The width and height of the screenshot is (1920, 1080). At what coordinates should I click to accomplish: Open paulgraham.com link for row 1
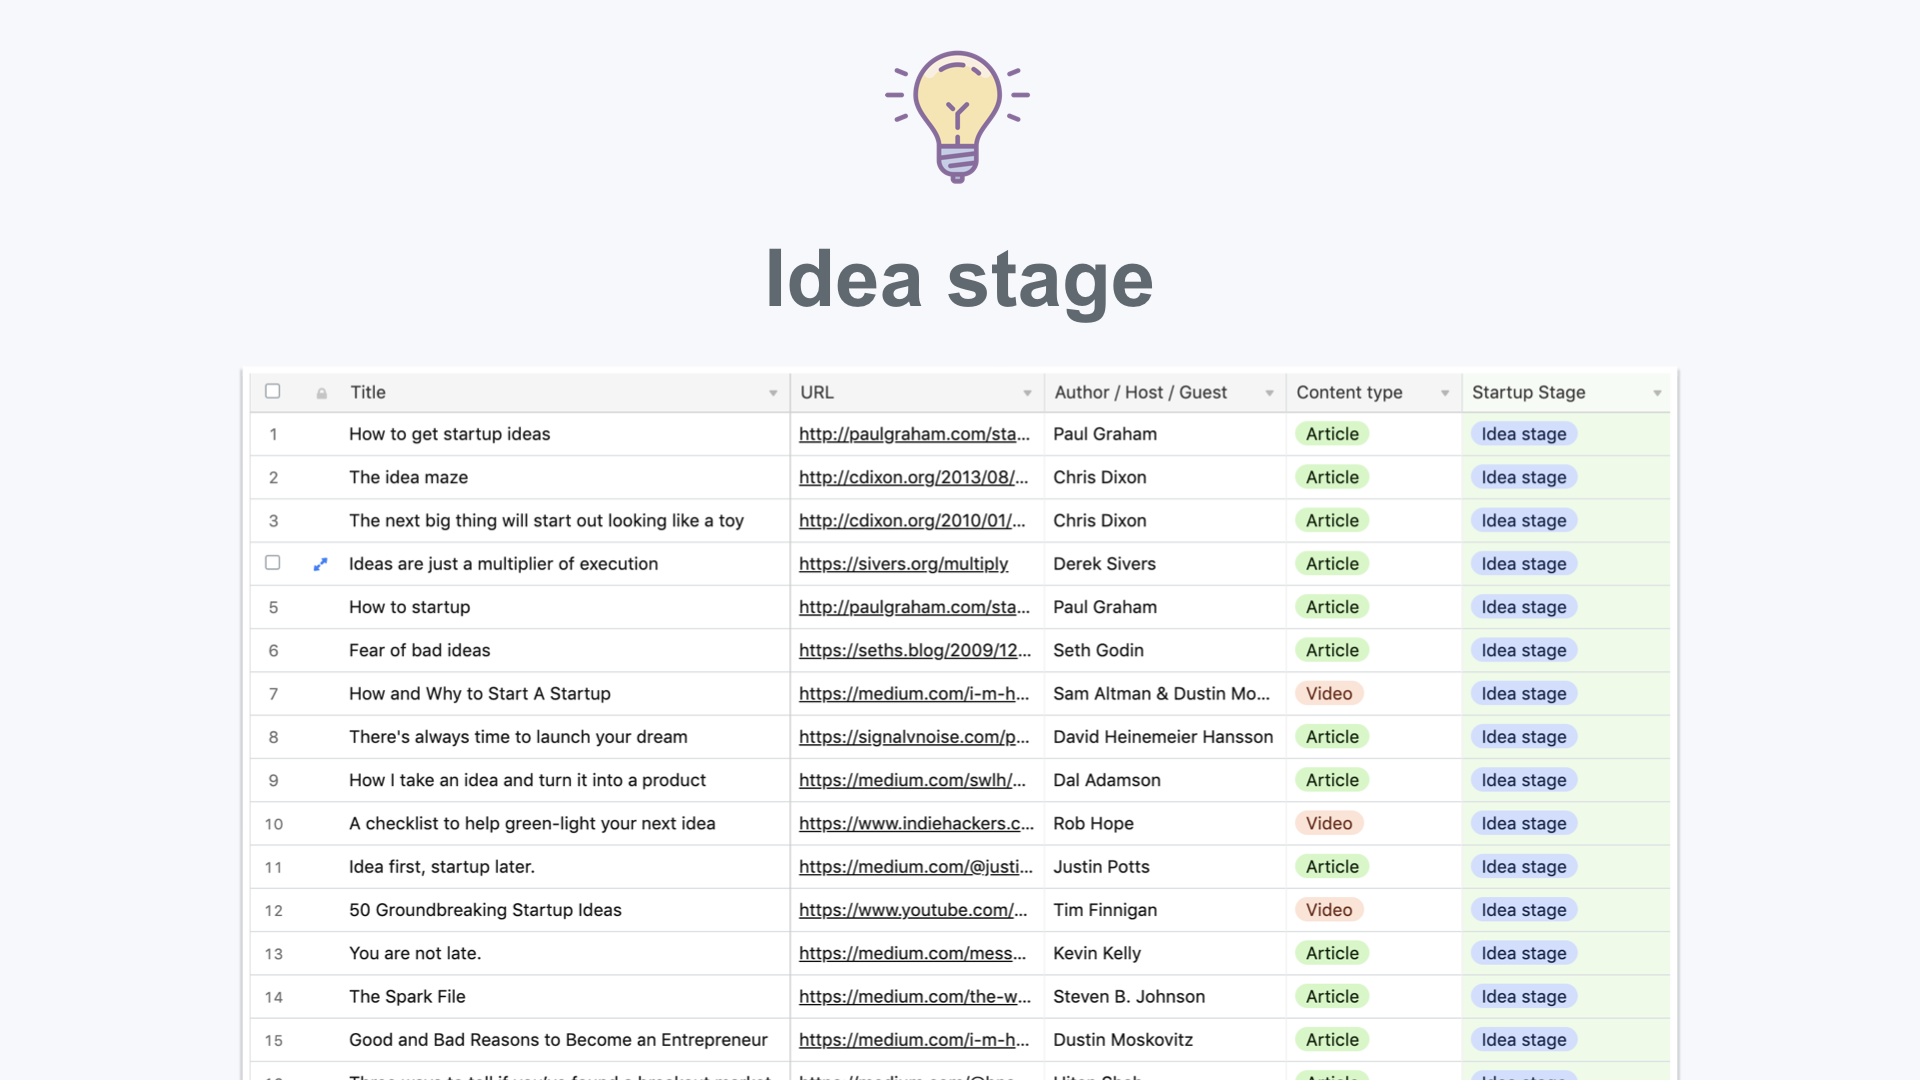coord(913,433)
